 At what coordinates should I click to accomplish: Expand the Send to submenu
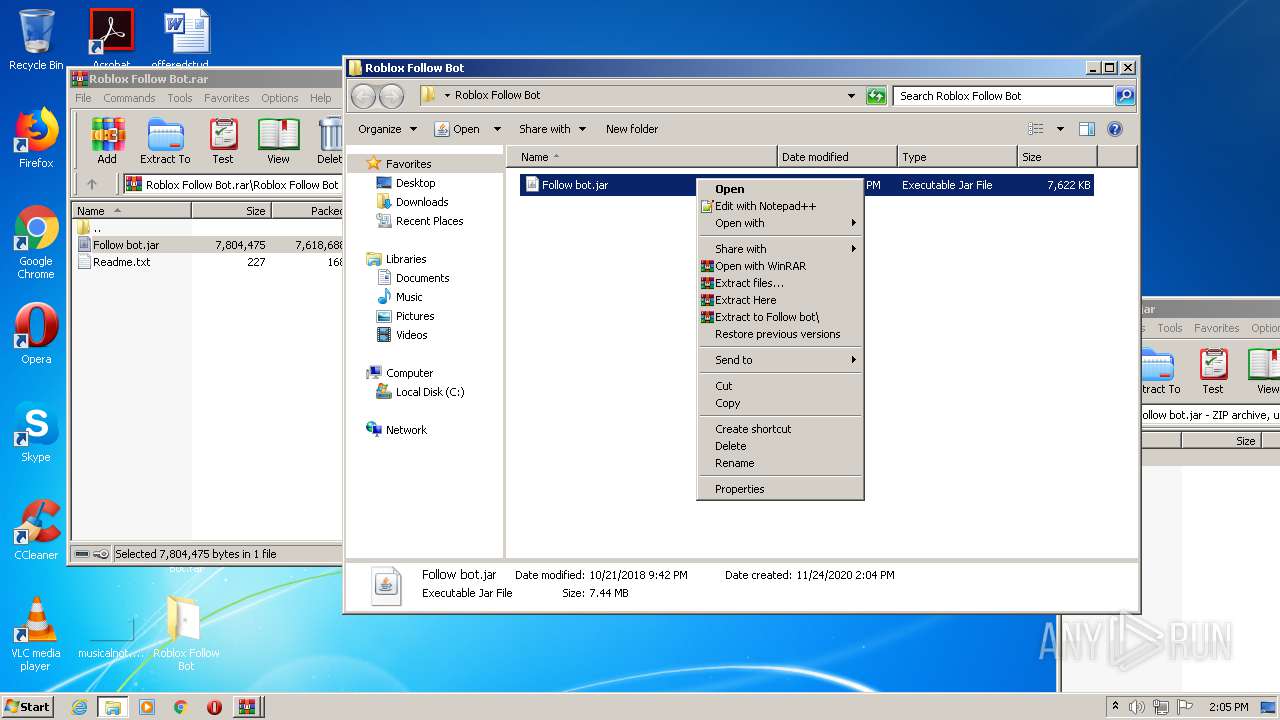780,360
